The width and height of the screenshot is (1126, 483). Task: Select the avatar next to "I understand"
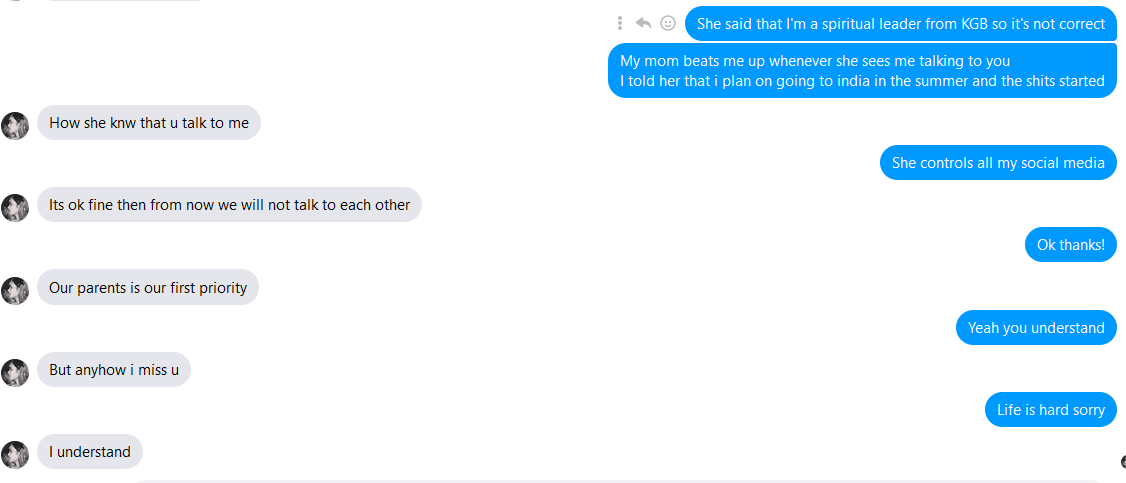tap(15, 454)
